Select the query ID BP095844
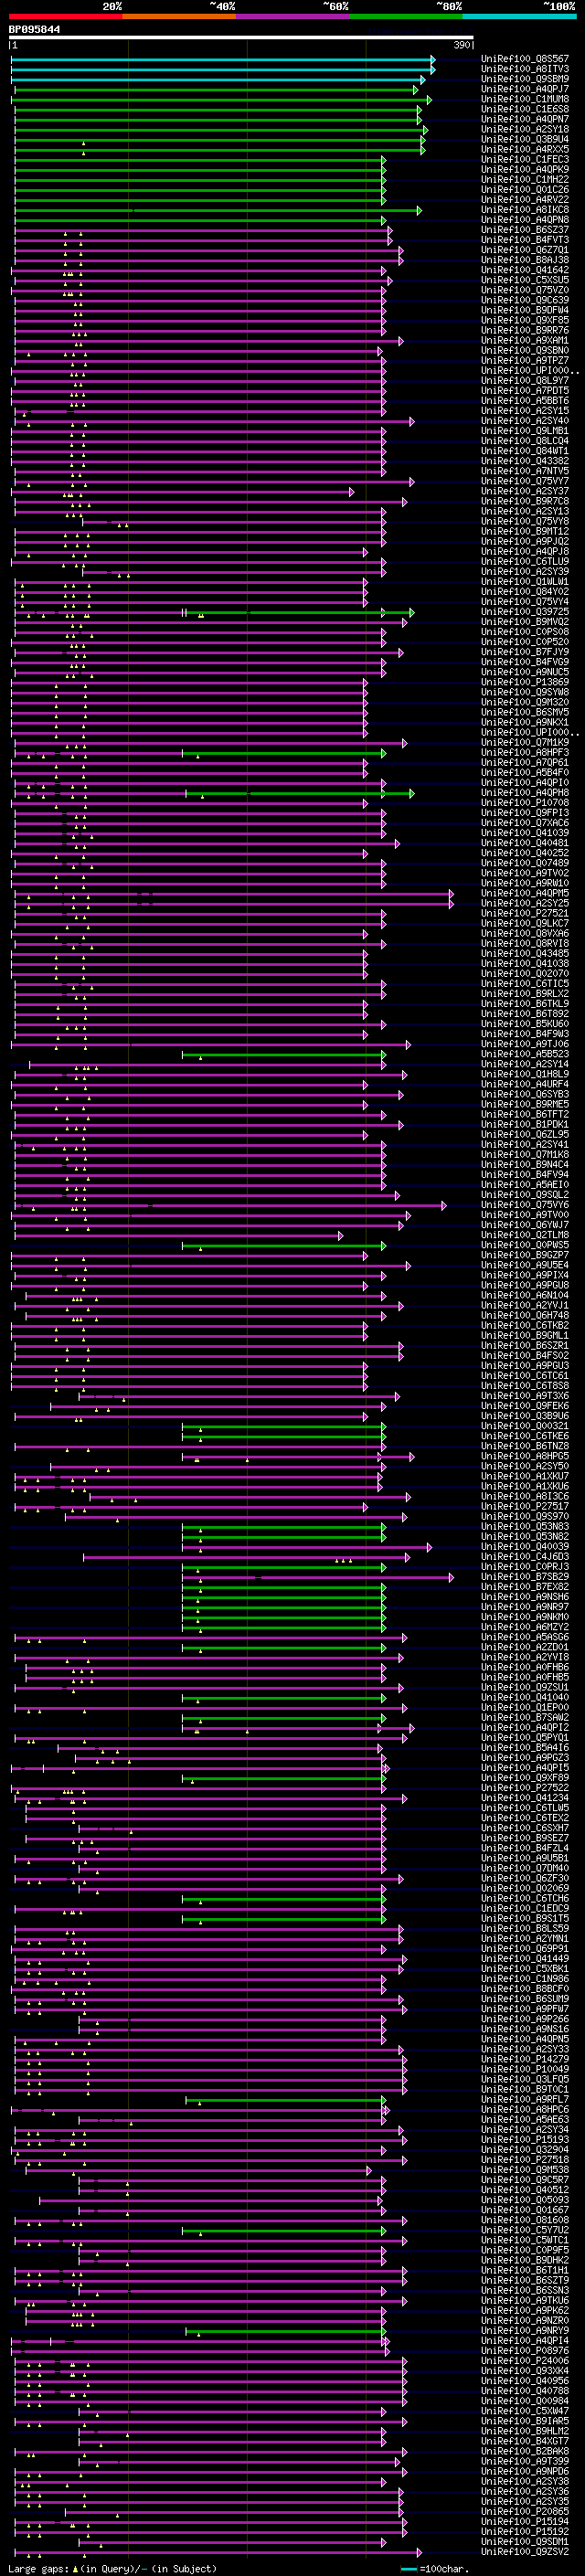 [x=35, y=30]
